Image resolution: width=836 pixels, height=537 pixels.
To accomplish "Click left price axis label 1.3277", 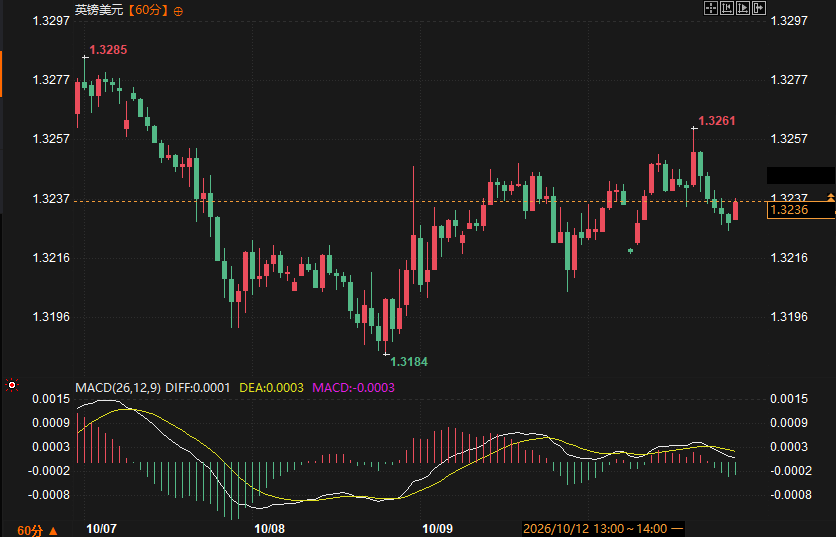I will pyautogui.click(x=51, y=80).
